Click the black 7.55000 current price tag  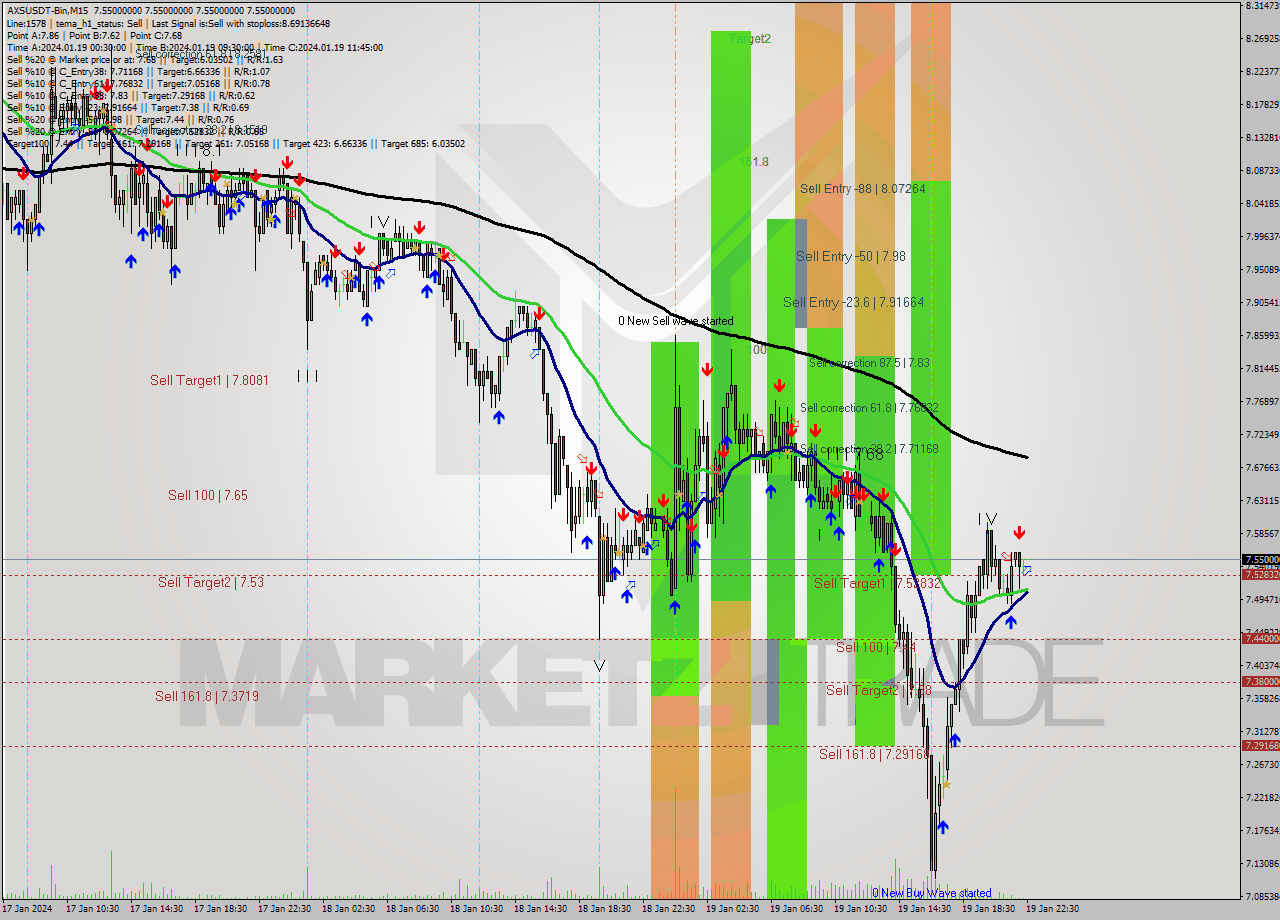1260,560
